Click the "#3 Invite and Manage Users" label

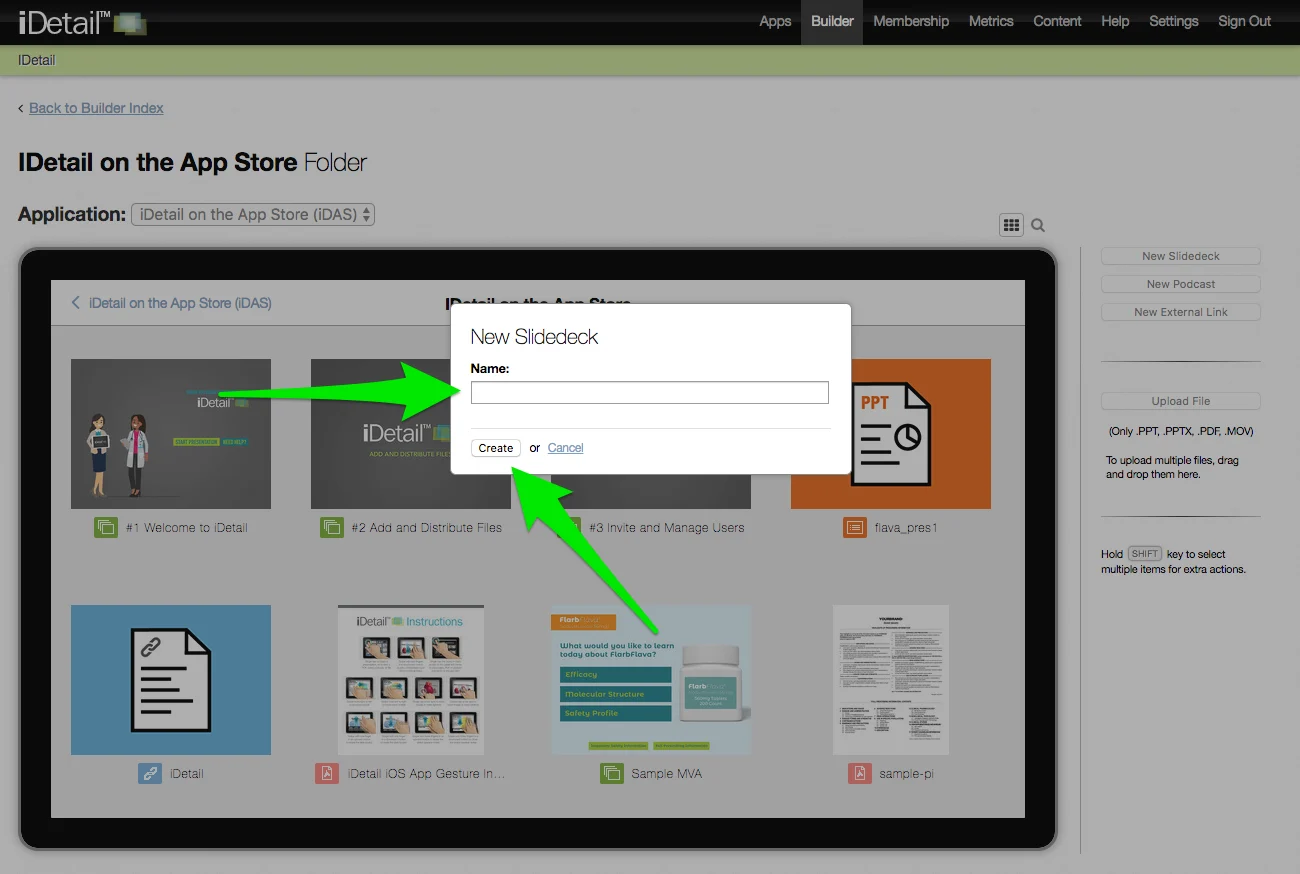point(667,527)
